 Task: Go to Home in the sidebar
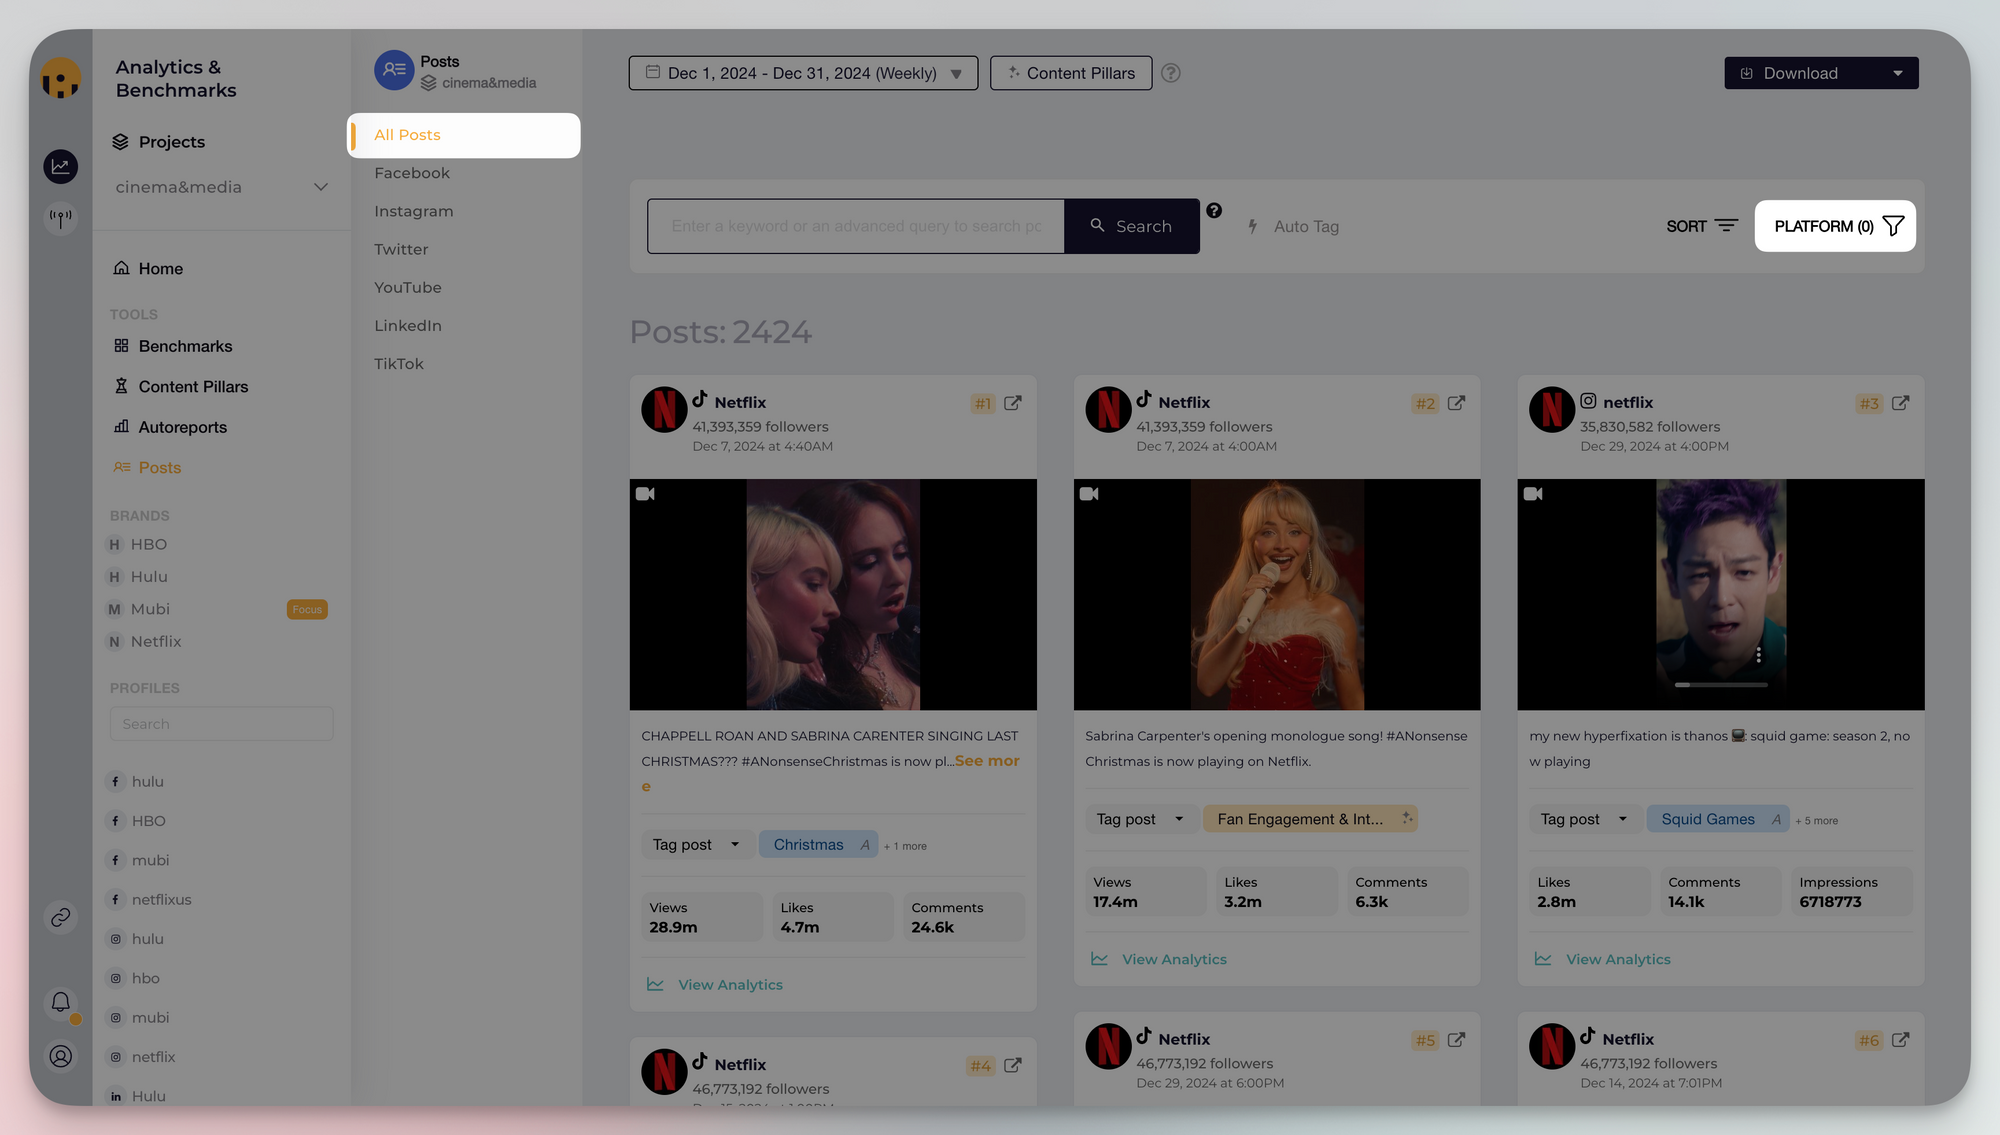[x=148, y=268]
